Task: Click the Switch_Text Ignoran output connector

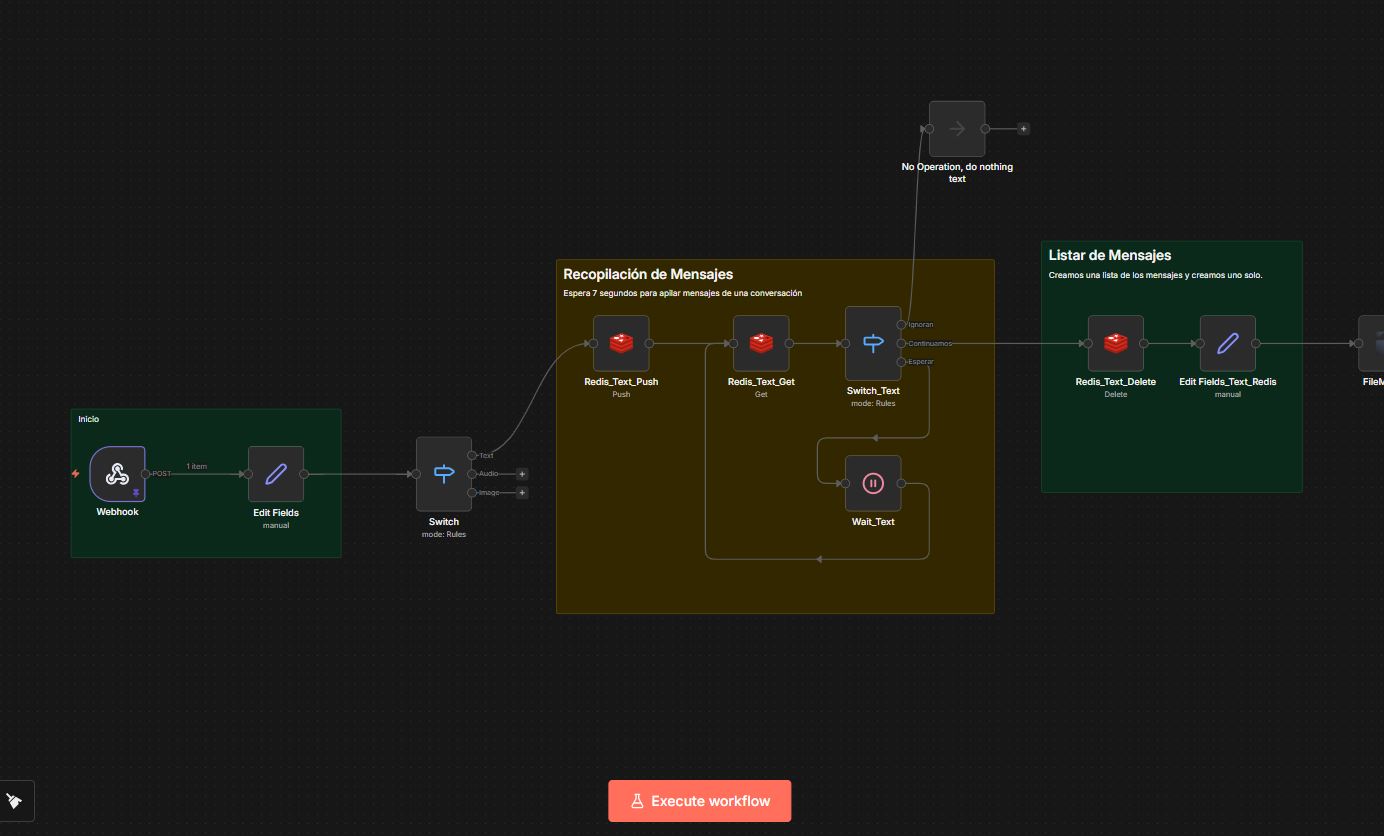Action: pyautogui.click(x=901, y=325)
